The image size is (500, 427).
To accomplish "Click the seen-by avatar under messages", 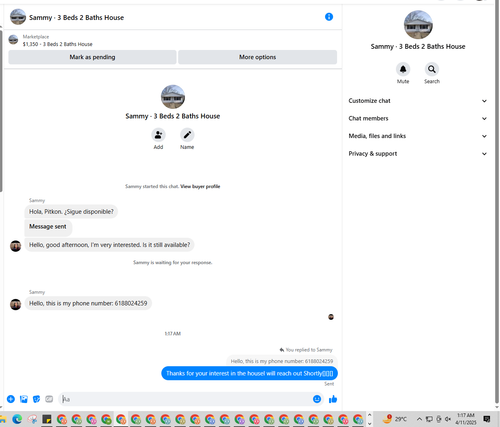I will click(331, 317).
